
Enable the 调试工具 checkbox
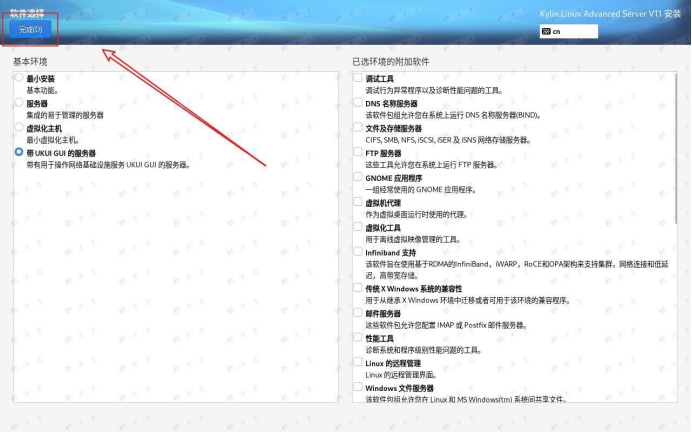358,78
